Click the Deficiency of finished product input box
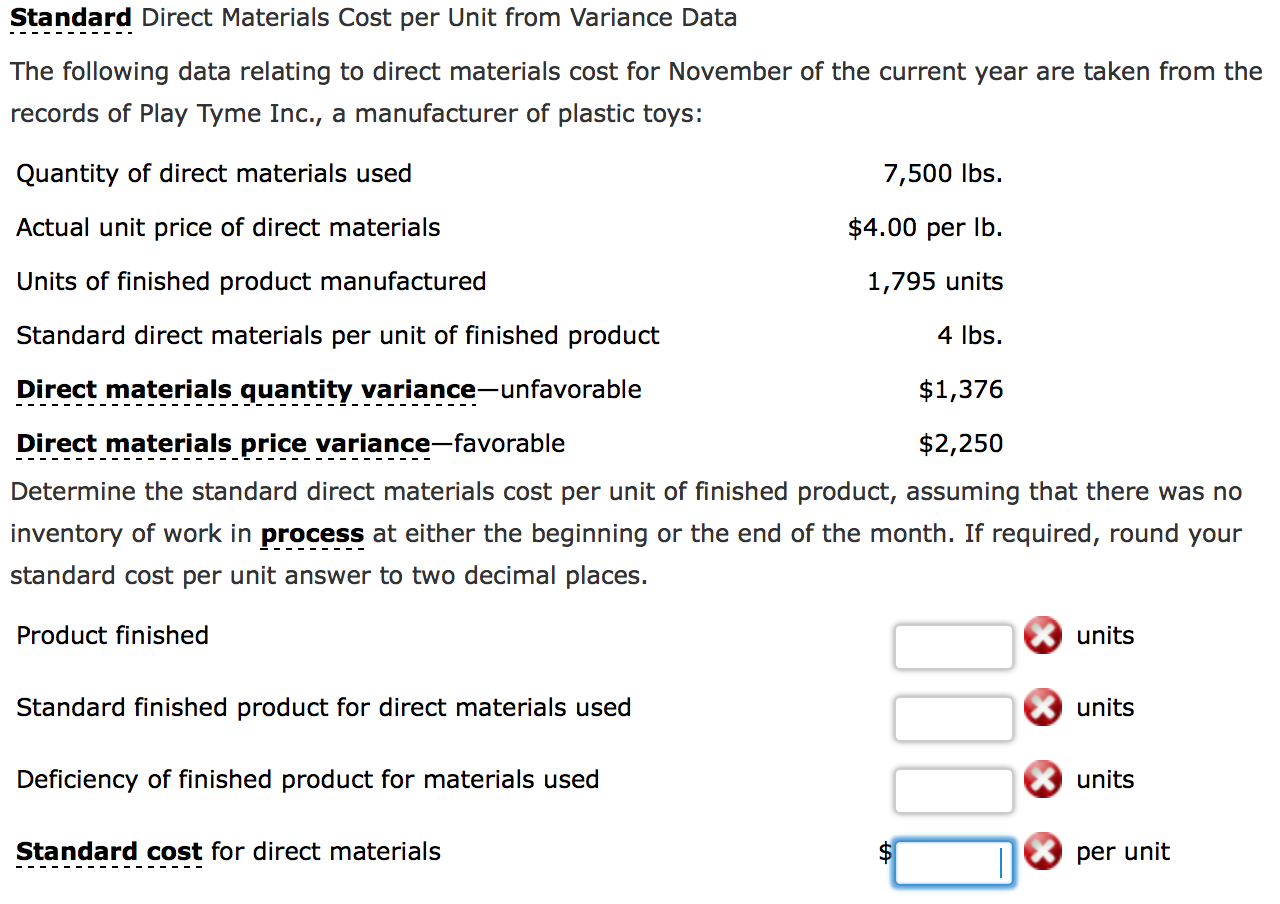 pos(953,790)
